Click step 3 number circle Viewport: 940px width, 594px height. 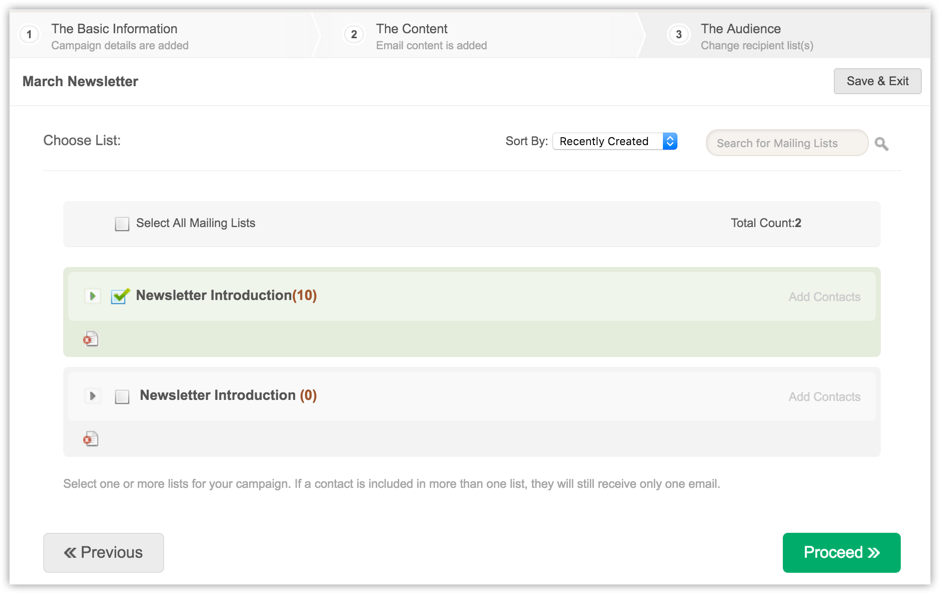coord(679,35)
